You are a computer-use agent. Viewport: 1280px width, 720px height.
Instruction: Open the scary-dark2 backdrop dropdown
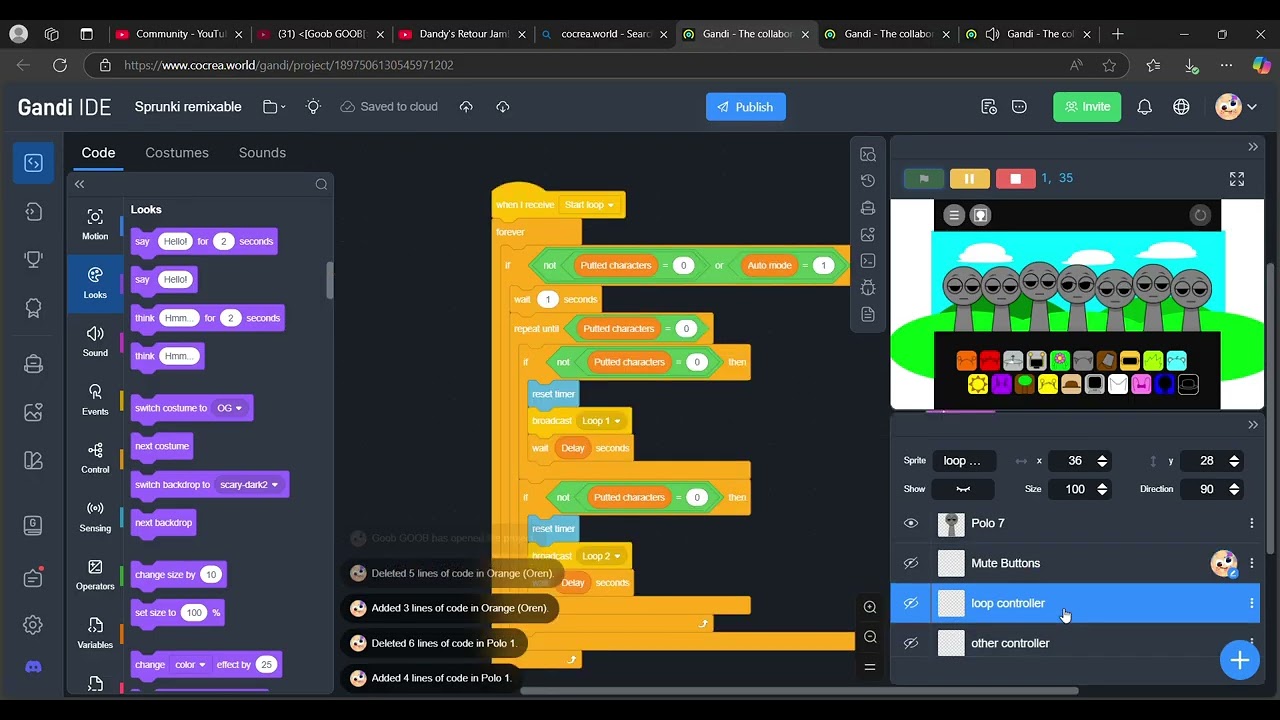250,485
